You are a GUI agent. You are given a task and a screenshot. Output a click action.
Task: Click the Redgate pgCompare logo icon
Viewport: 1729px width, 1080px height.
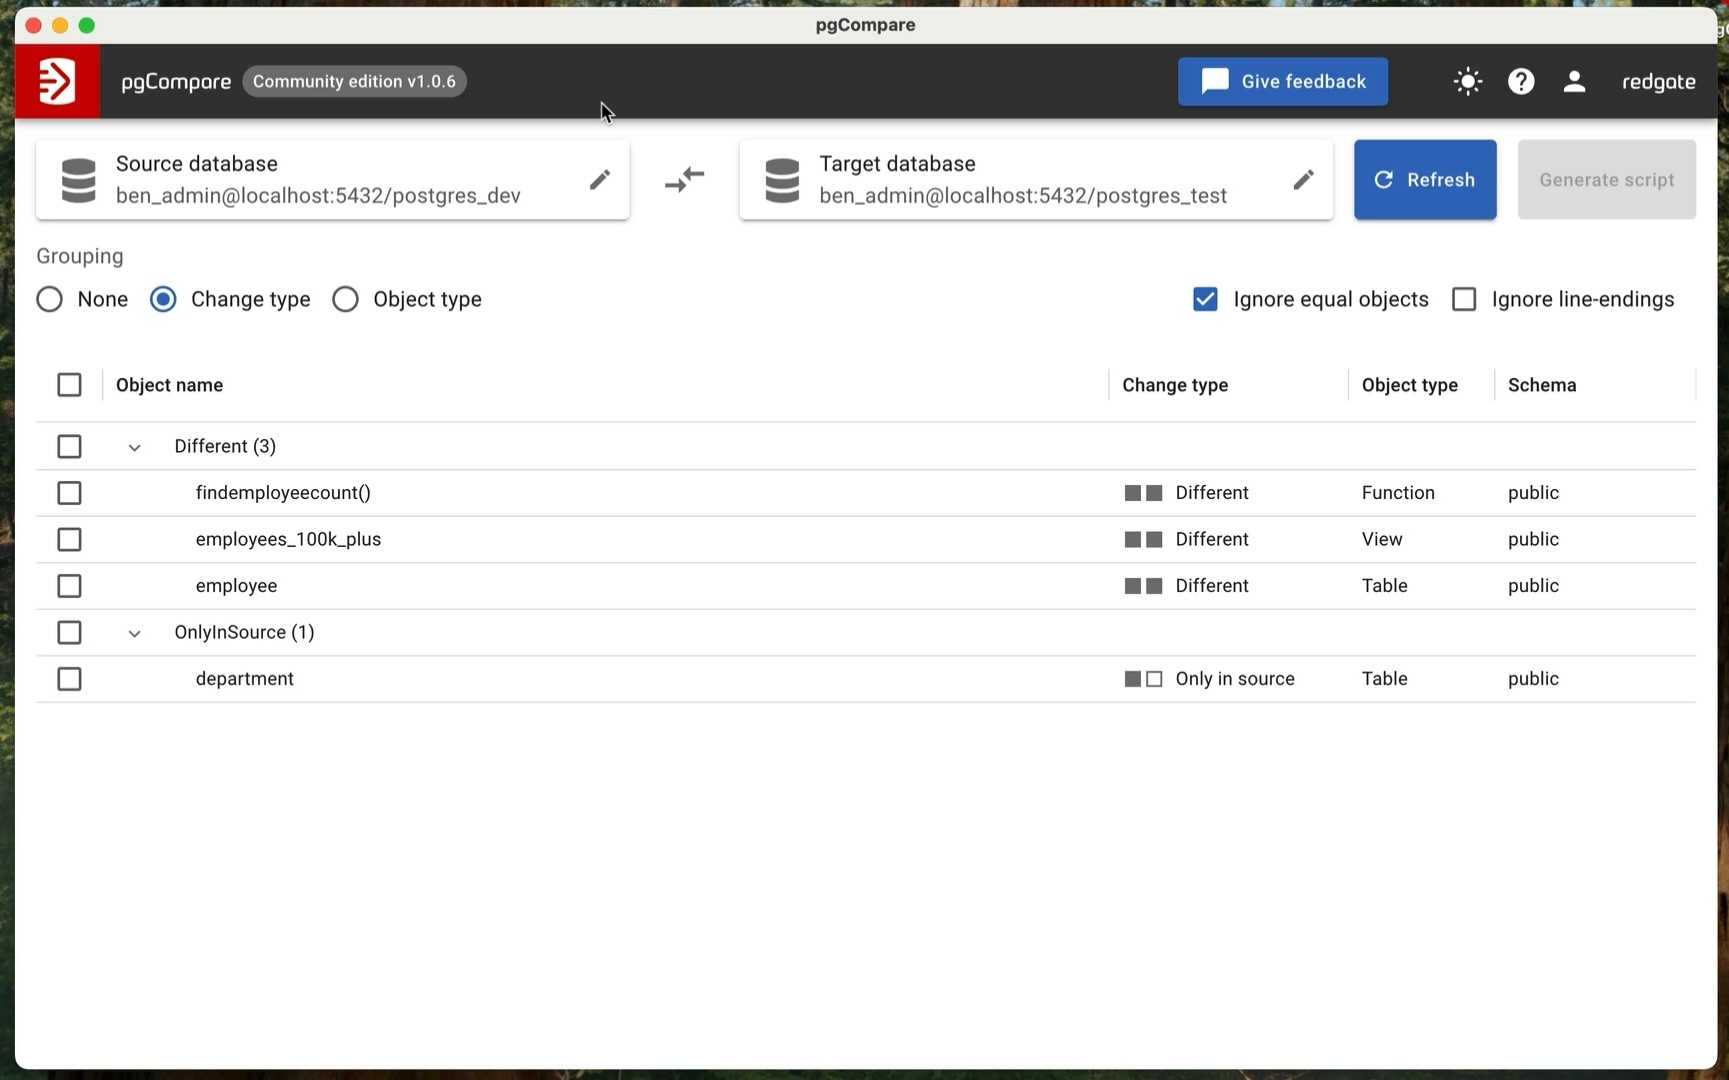coord(57,81)
